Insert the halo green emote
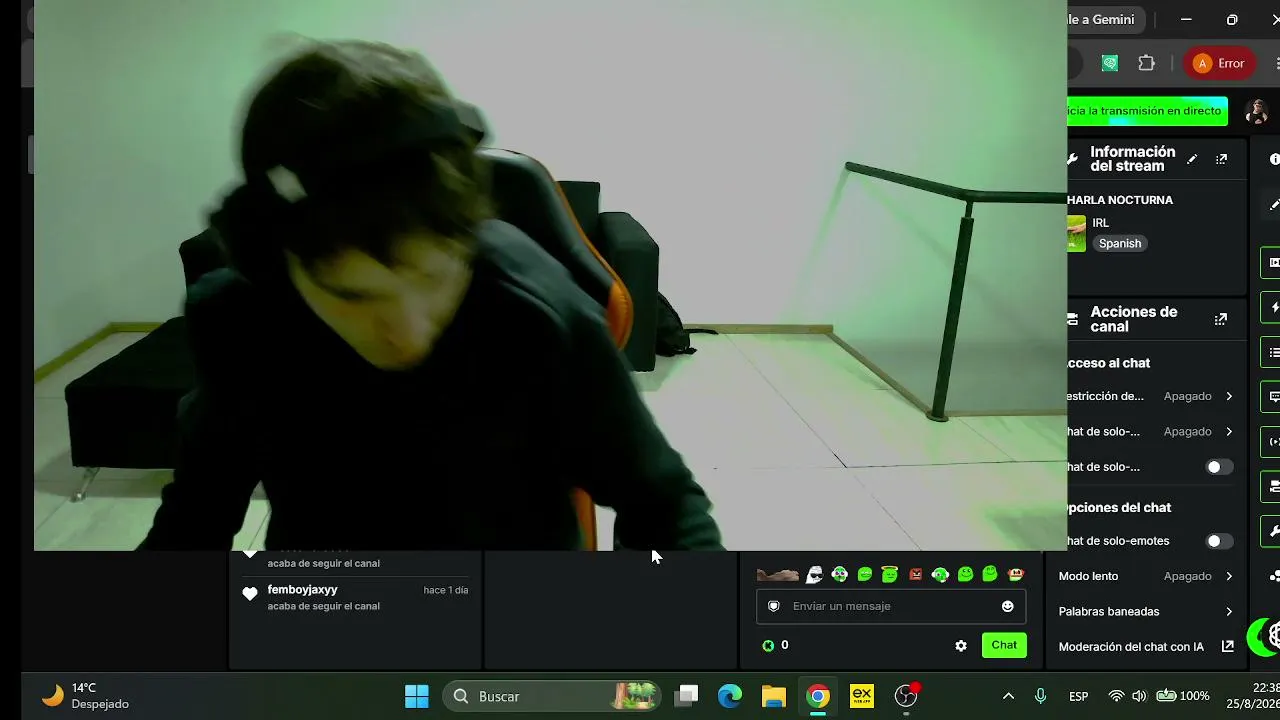Viewport: 1280px width, 720px height. coord(890,574)
